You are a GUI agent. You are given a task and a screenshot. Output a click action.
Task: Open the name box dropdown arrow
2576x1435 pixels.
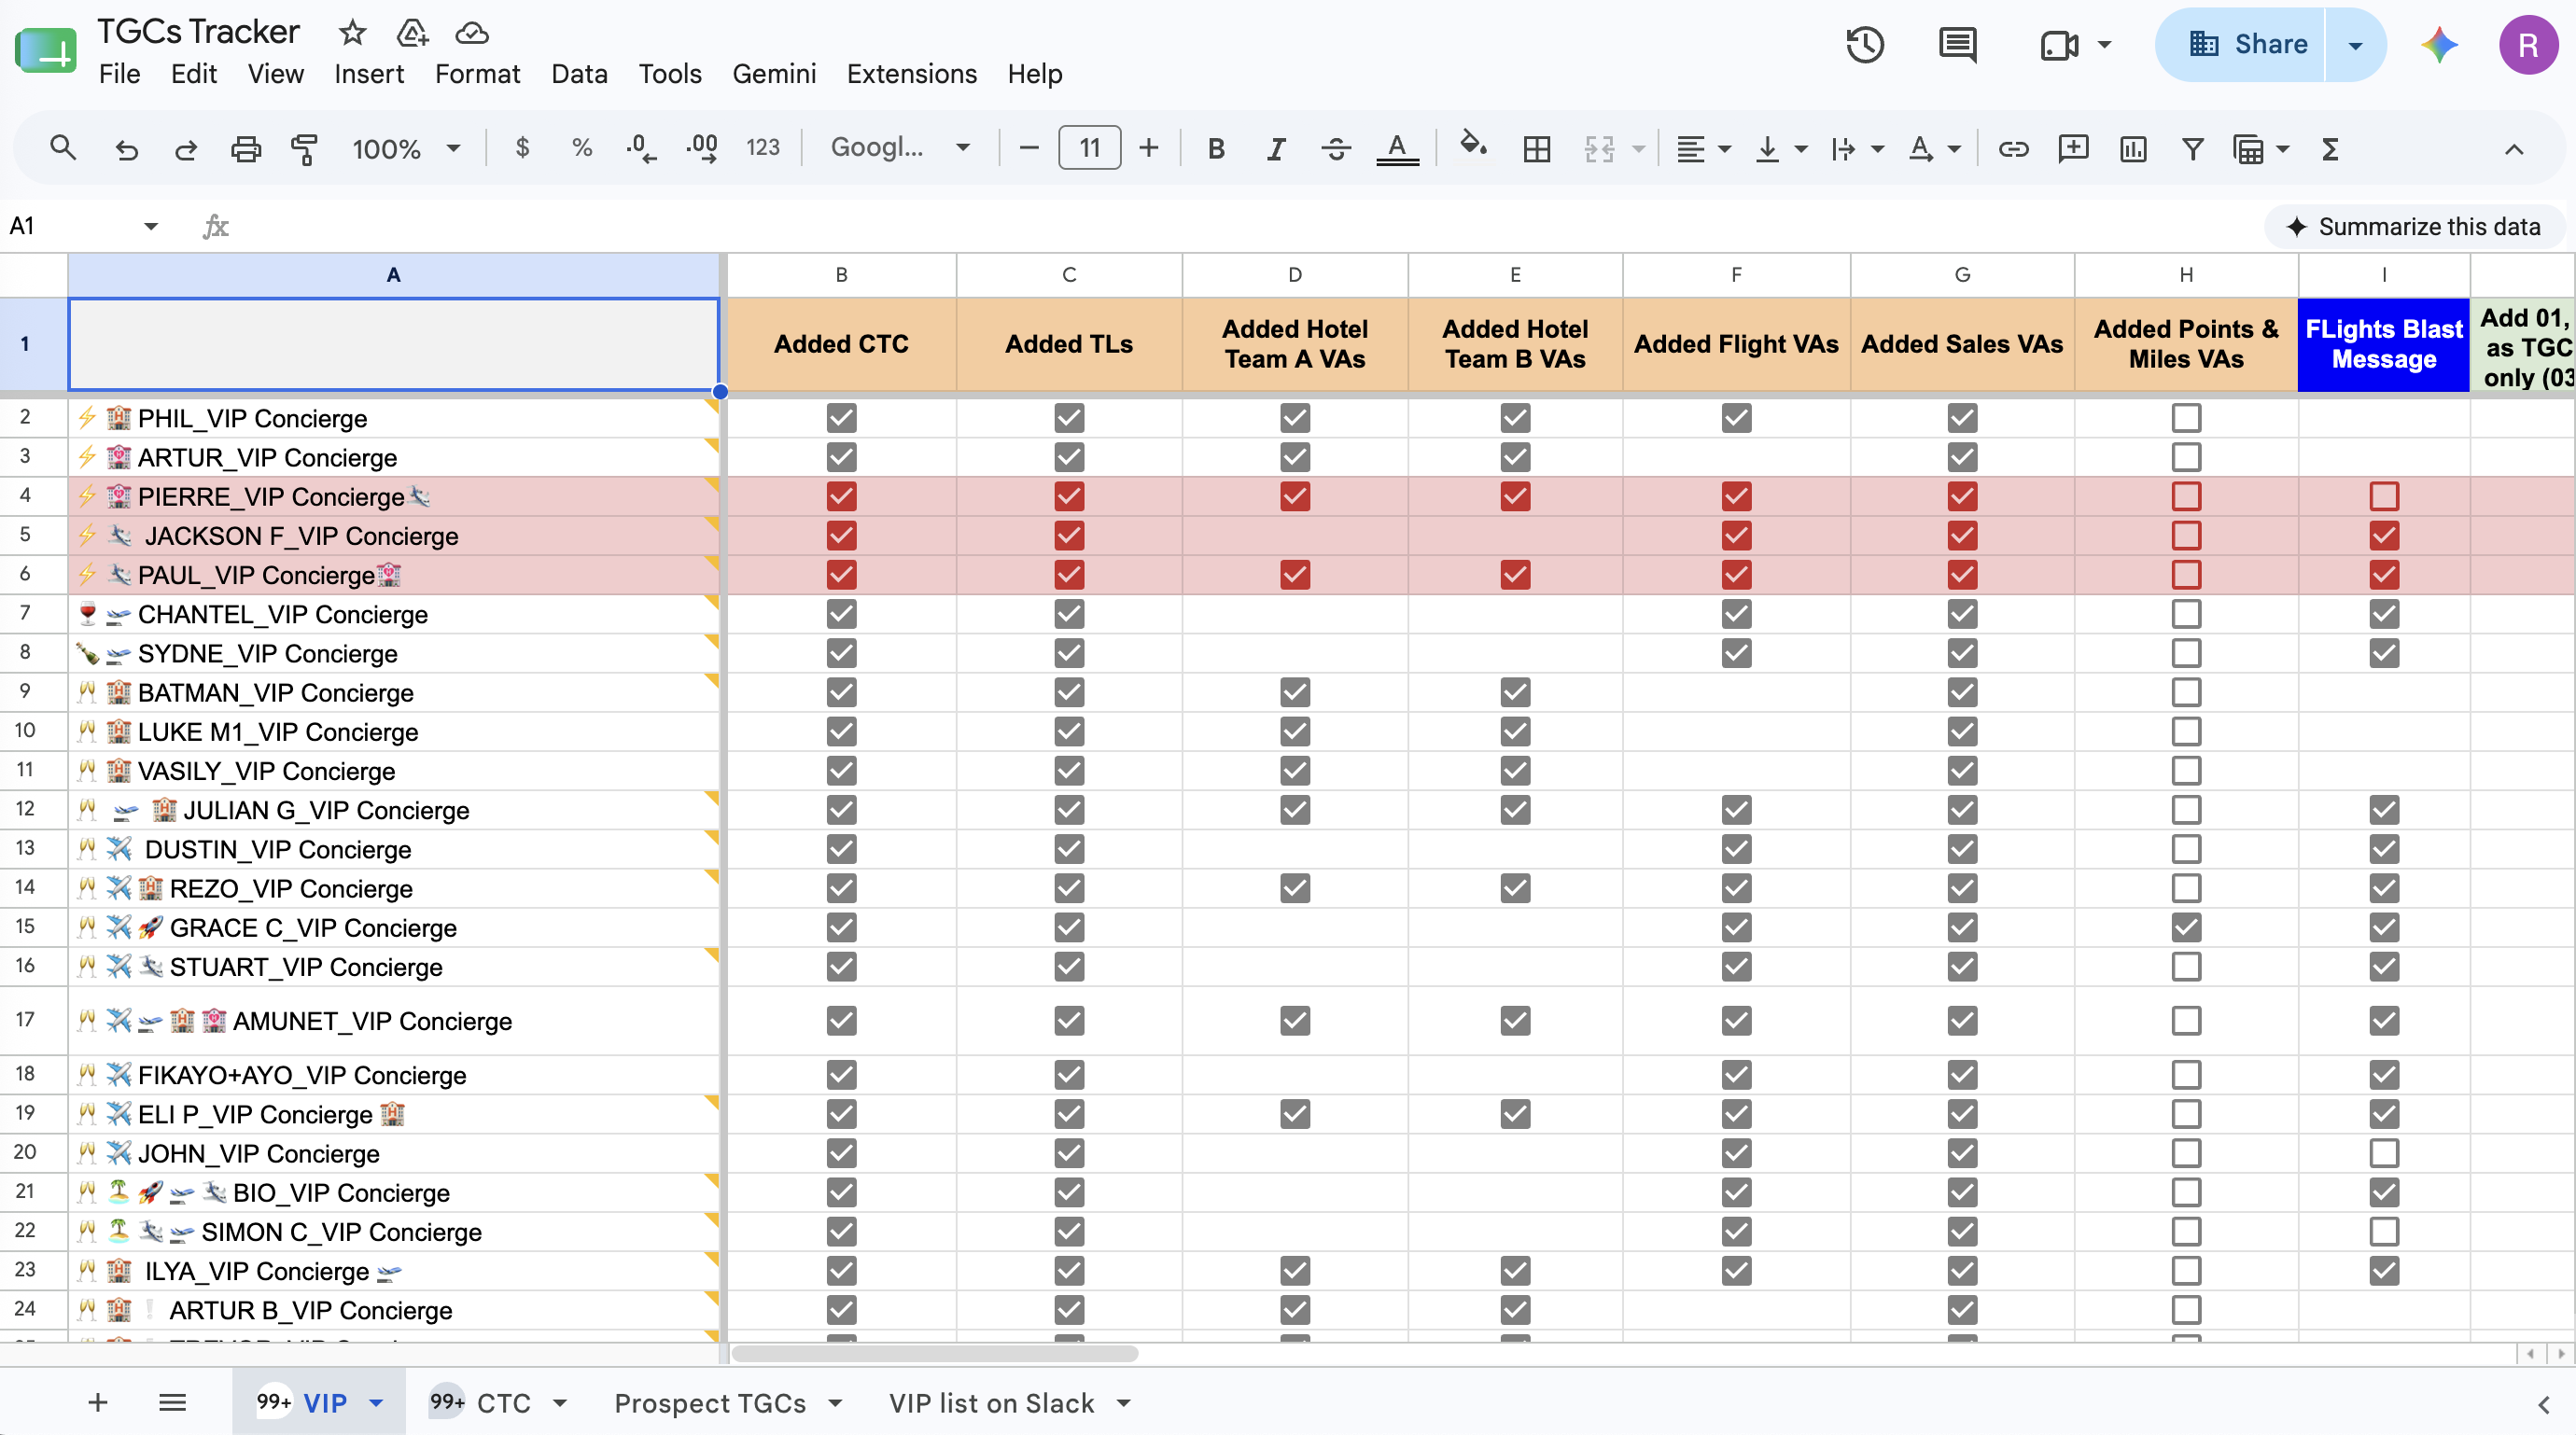pos(151,226)
